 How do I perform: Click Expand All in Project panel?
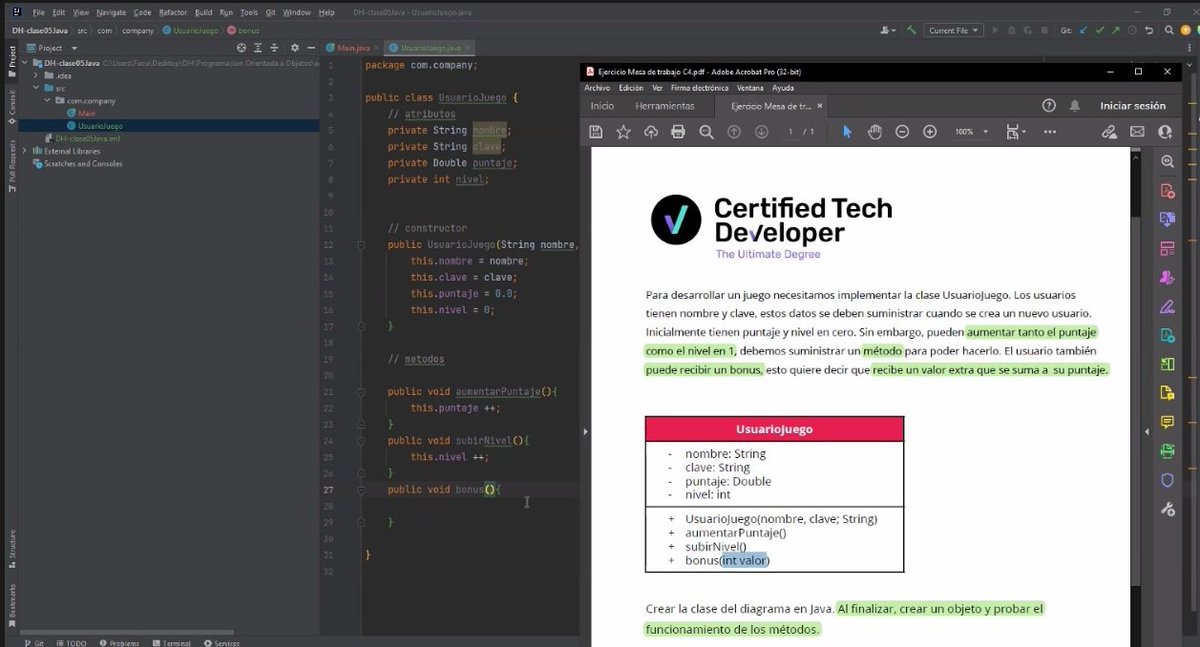258,48
